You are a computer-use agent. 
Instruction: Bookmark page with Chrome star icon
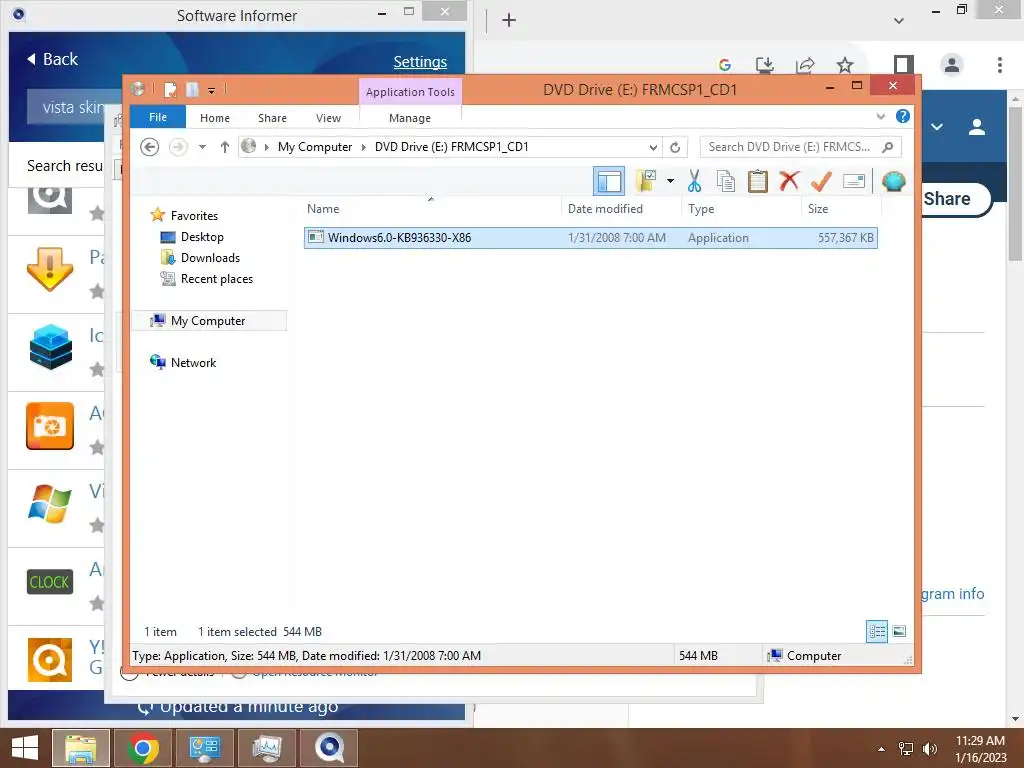click(x=845, y=65)
